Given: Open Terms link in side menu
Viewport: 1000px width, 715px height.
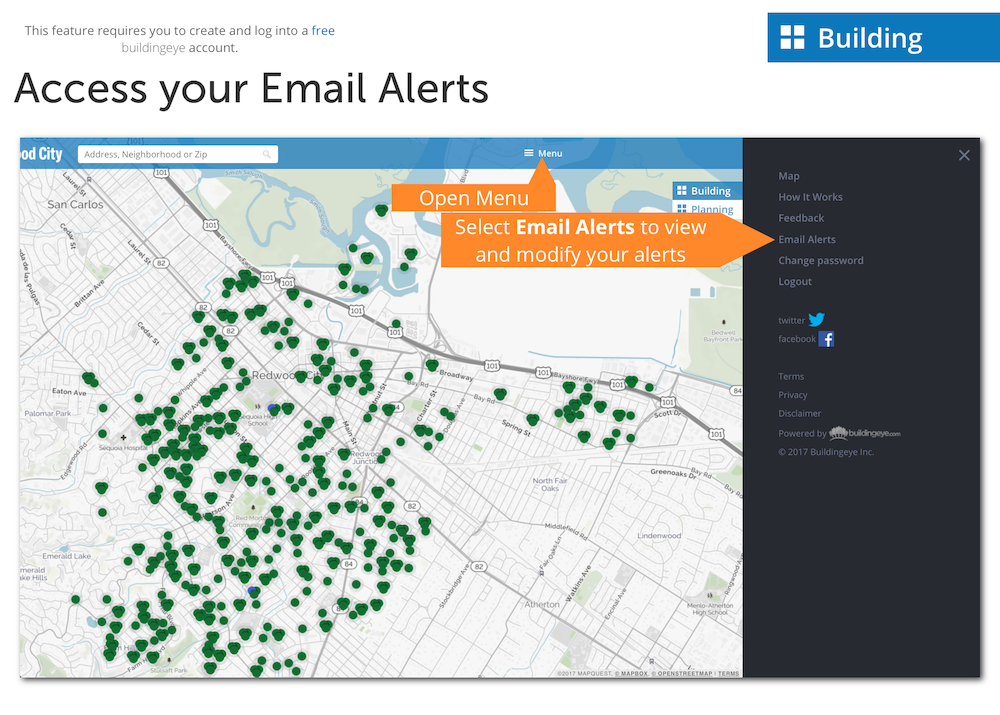Looking at the screenshot, I should pos(791,376).
